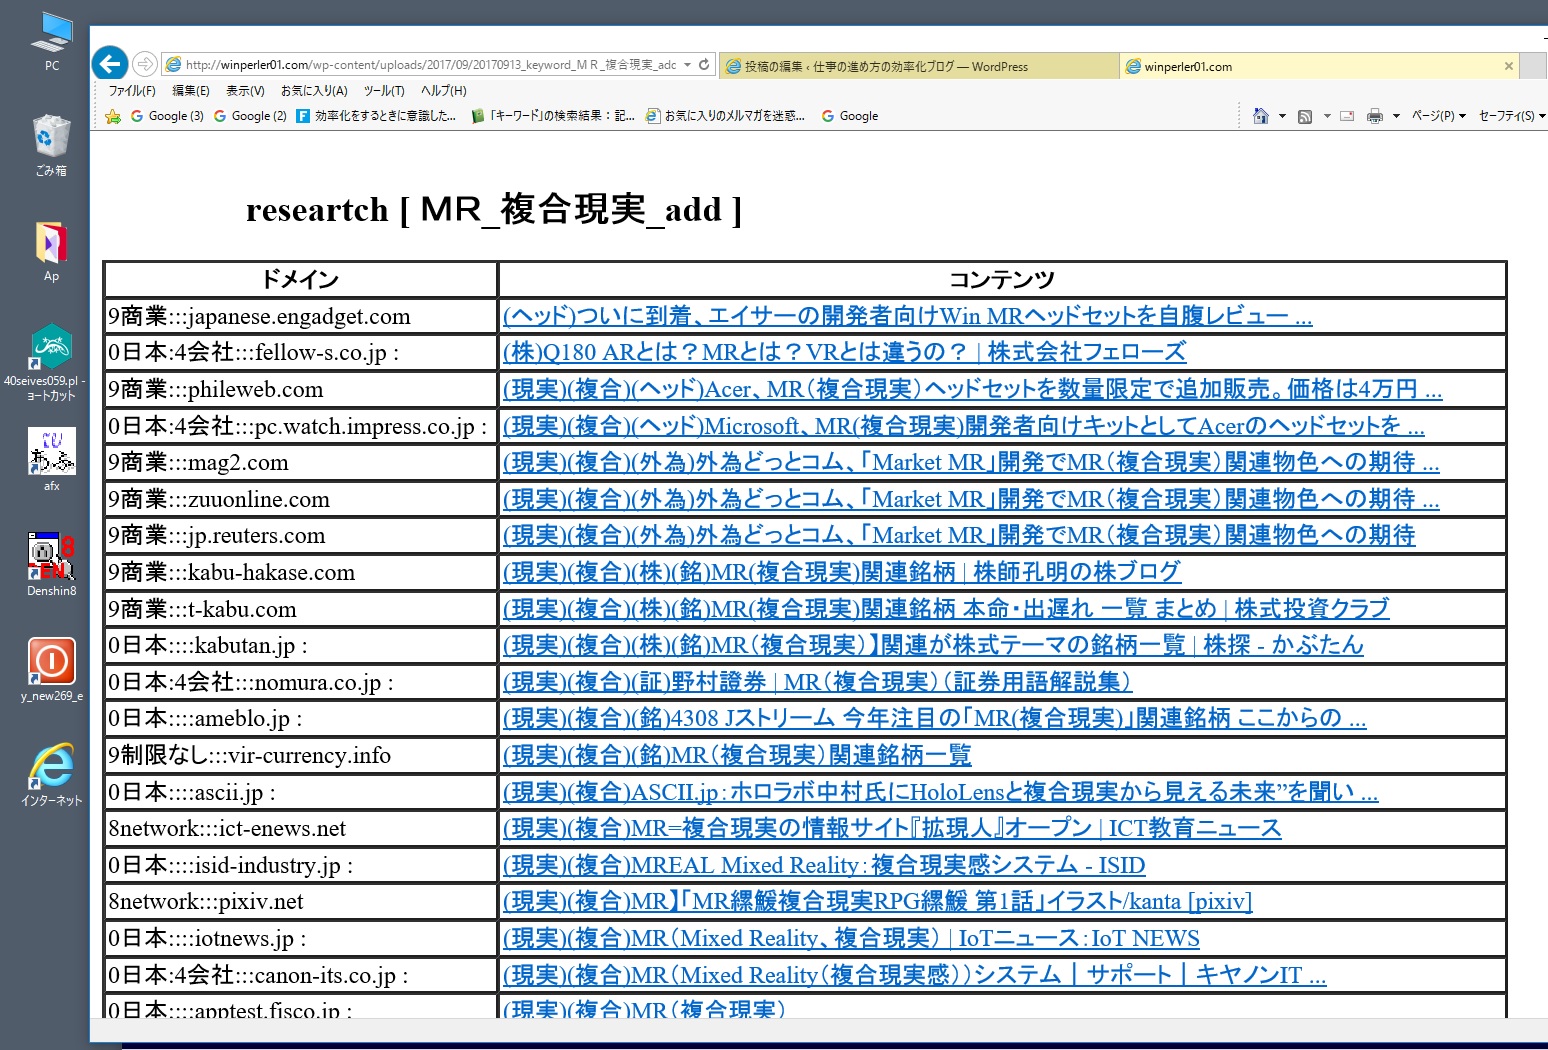Open the vir-currency.info row 関連銘柄一覧 link

coord(737,755)
